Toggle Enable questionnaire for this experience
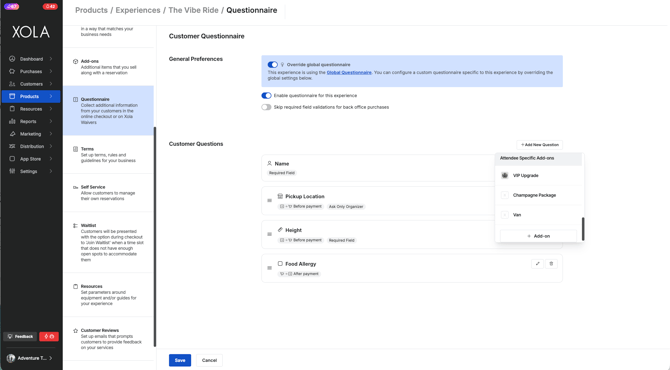Image resolution: width=670 pixels, height=370 pixels. tap(266, 96)
